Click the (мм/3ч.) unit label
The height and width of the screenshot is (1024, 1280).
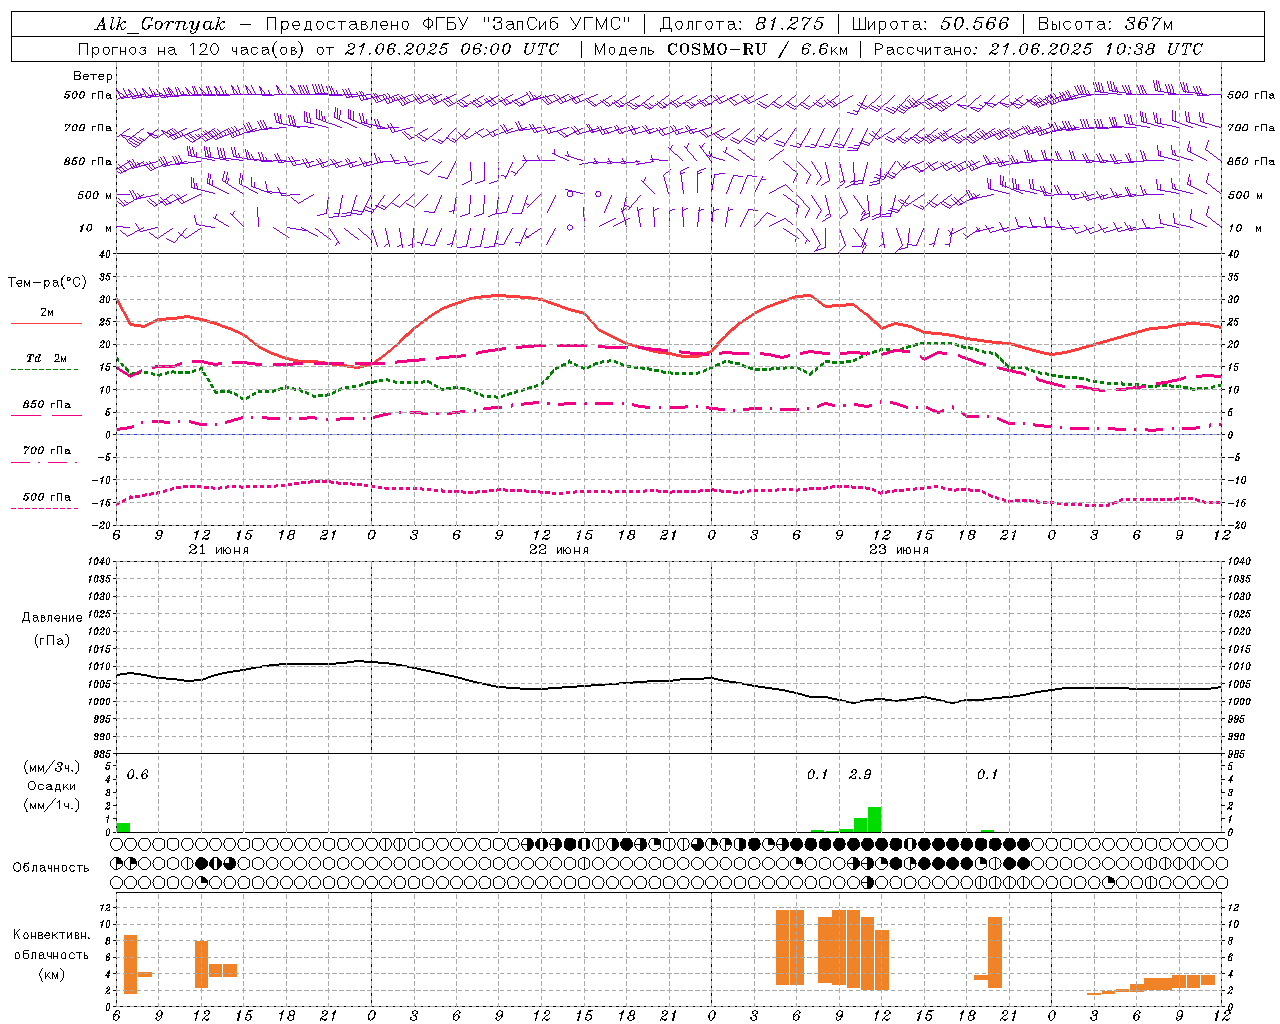click(52, 767)
